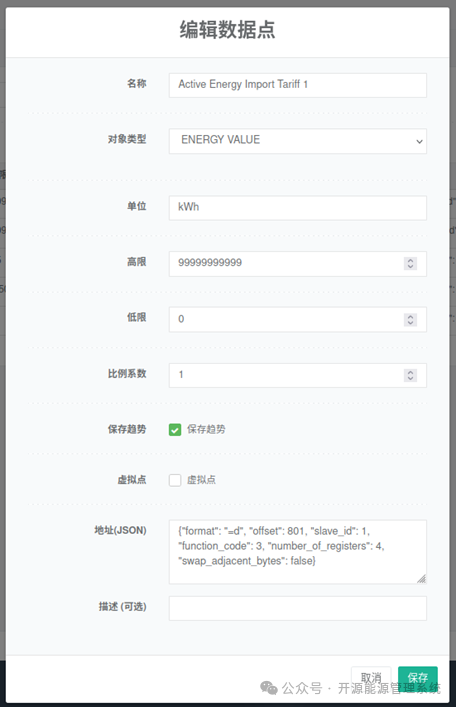
Task: Click the 高限 field stepper arrows
Action: (x=410, y=263)
